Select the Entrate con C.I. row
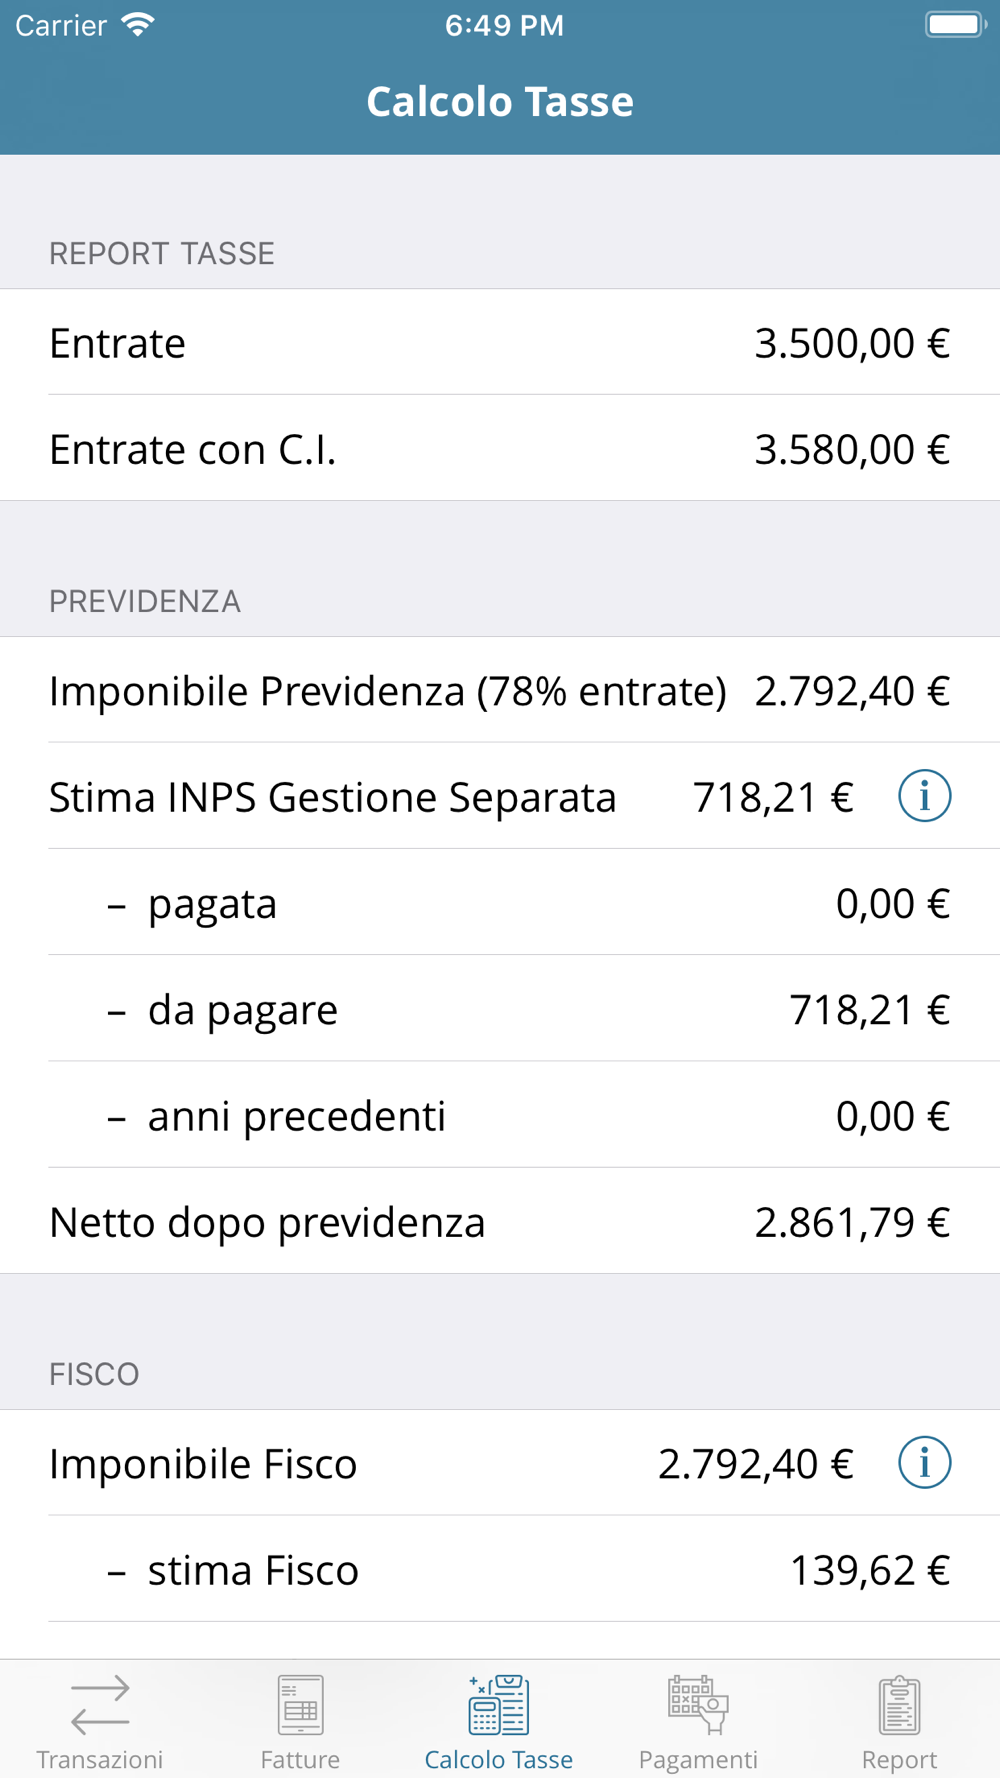Viewport: 1000px width, 1778px height. (500, 449)
